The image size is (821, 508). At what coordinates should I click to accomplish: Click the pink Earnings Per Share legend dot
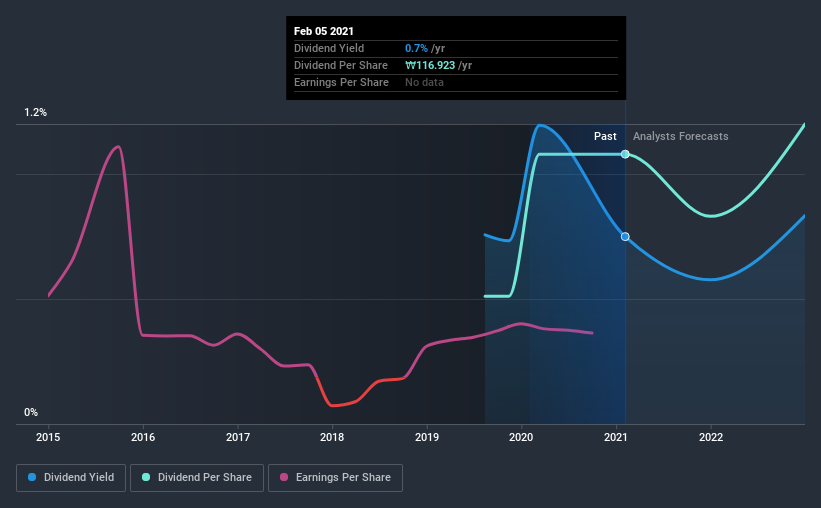tap(284, 477)
